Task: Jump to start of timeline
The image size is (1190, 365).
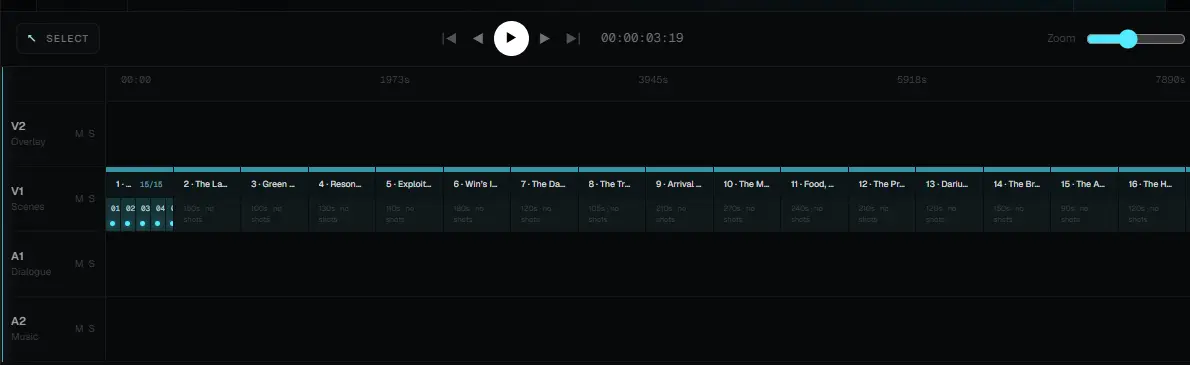Action: [449, 38]
